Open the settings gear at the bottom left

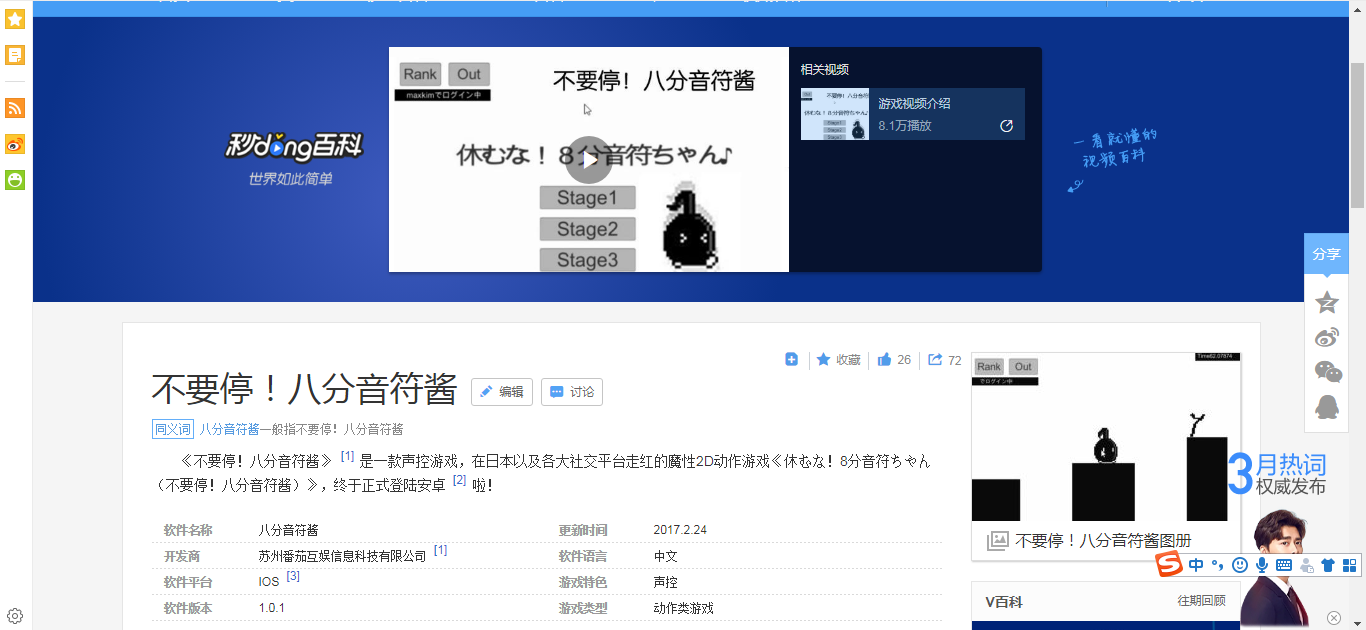pos(15,616)
